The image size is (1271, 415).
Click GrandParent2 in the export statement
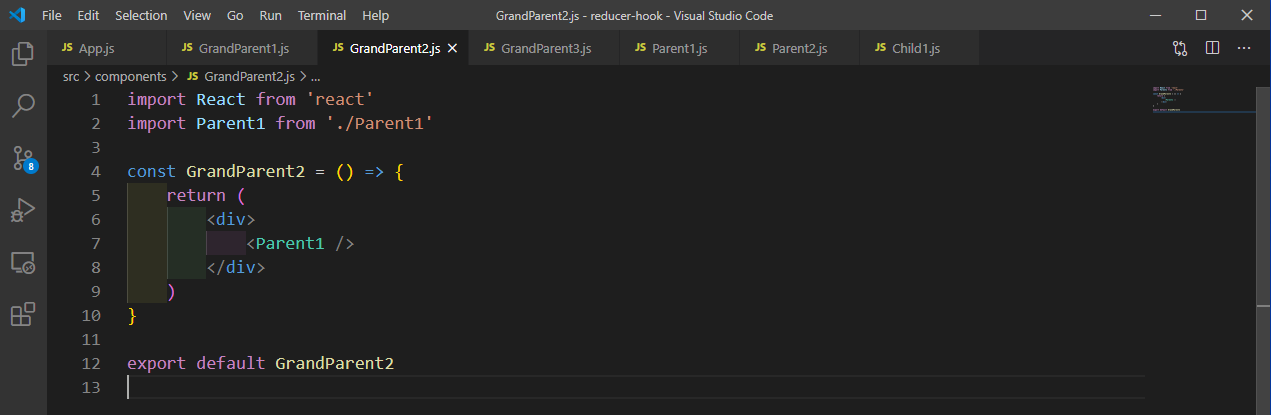(x=334, y=364)
